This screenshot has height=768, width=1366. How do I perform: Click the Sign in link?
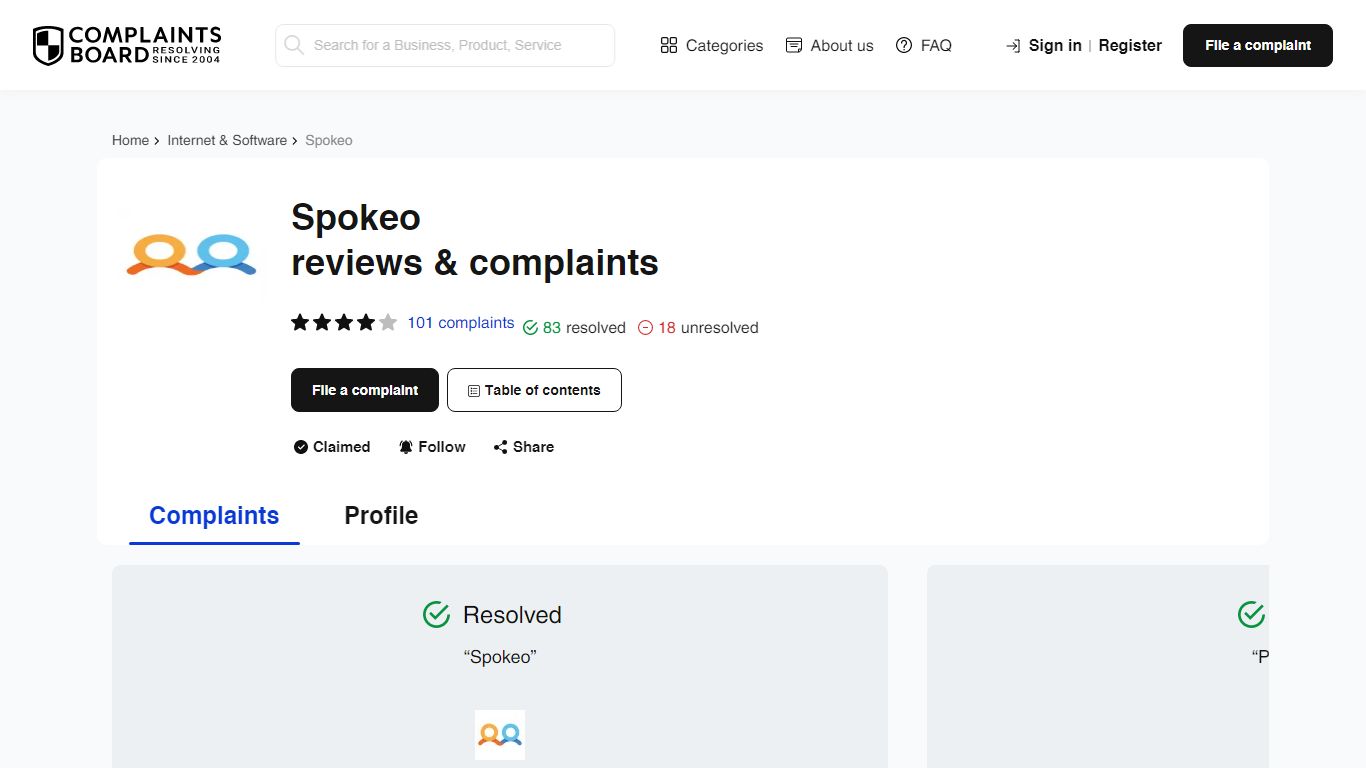point(1055,45)
